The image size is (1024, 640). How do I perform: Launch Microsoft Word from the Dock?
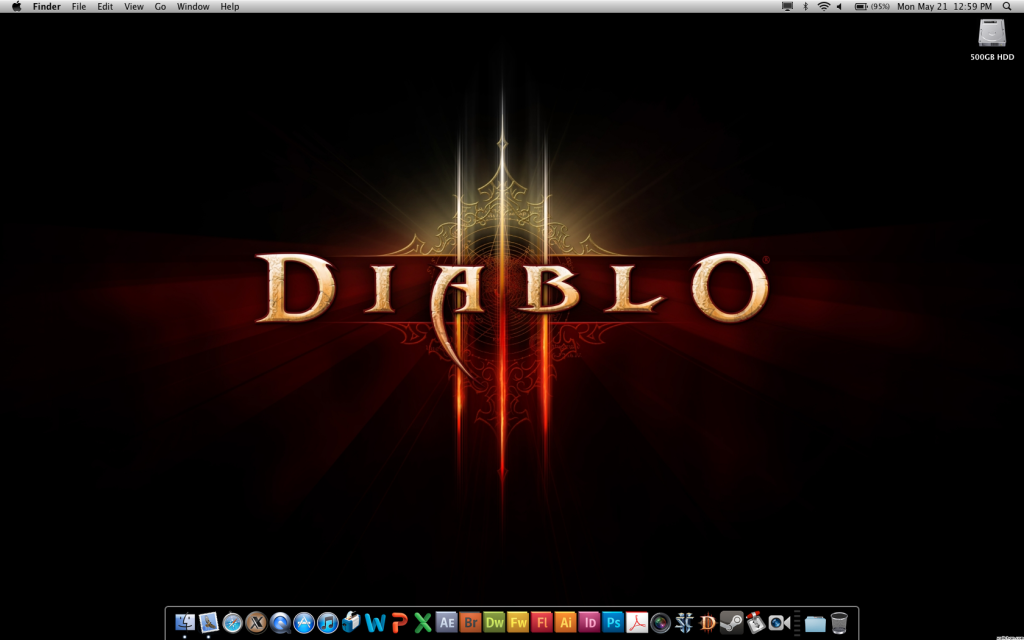(375, 622)
